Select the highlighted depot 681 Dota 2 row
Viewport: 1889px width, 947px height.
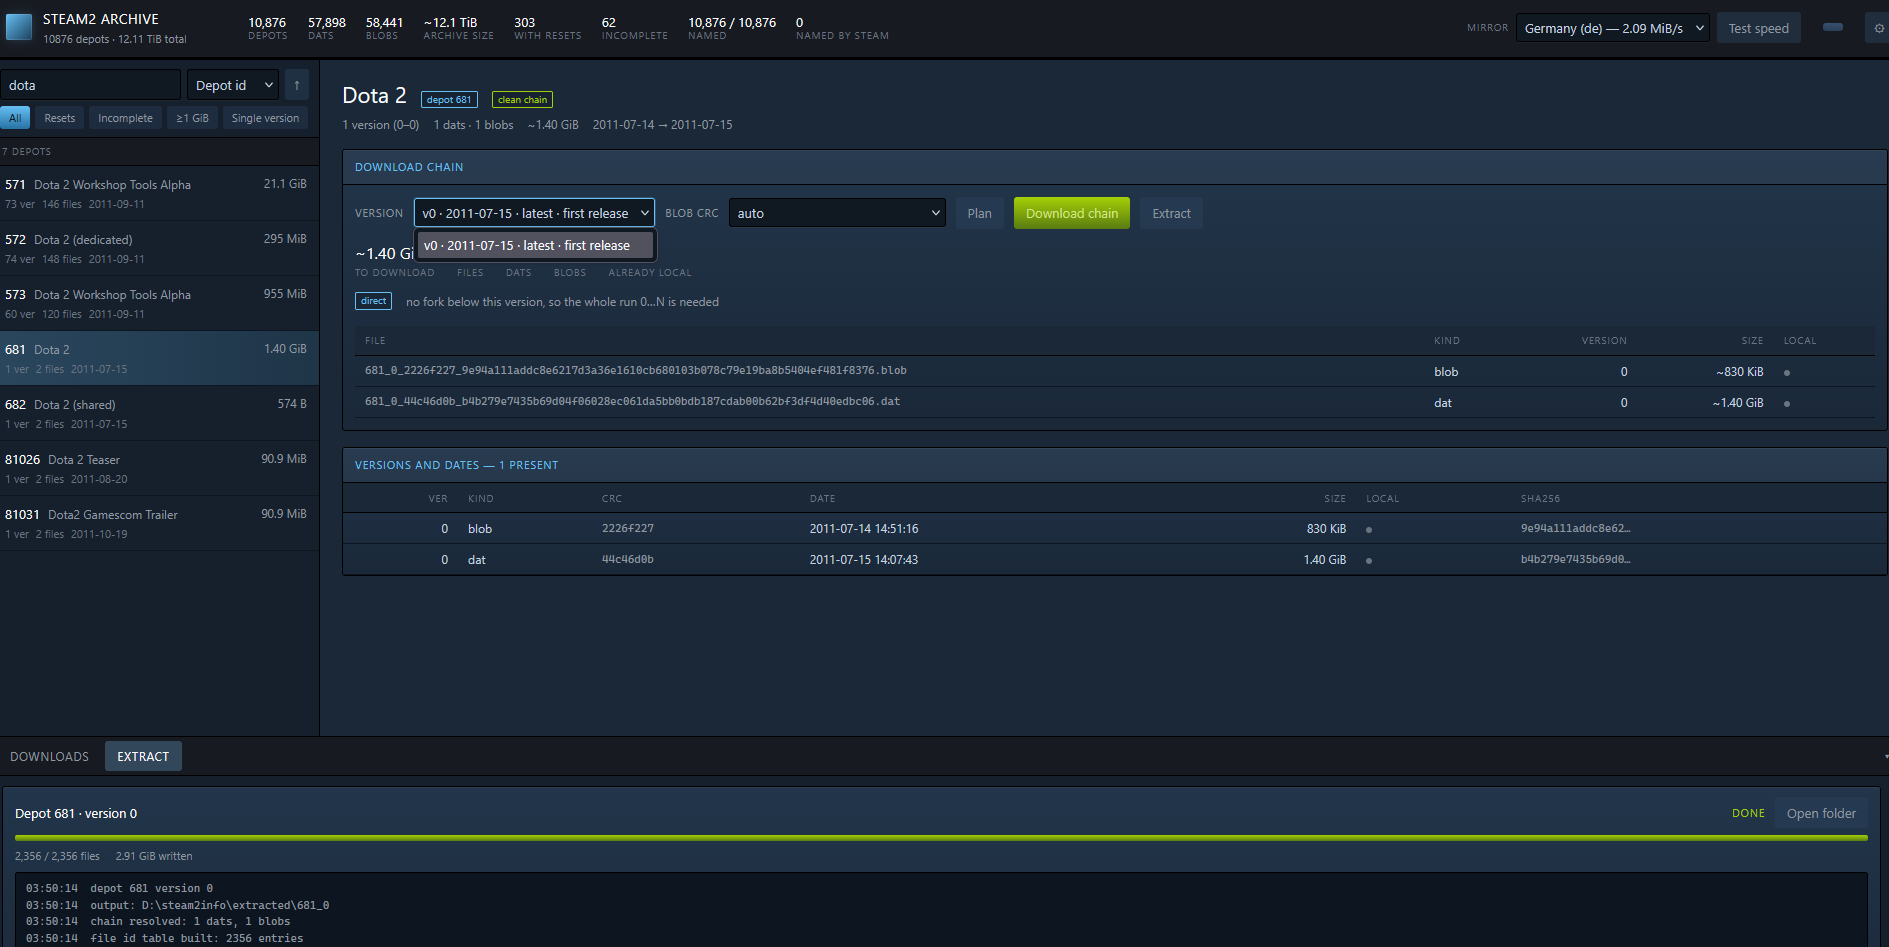coord(159,359)
